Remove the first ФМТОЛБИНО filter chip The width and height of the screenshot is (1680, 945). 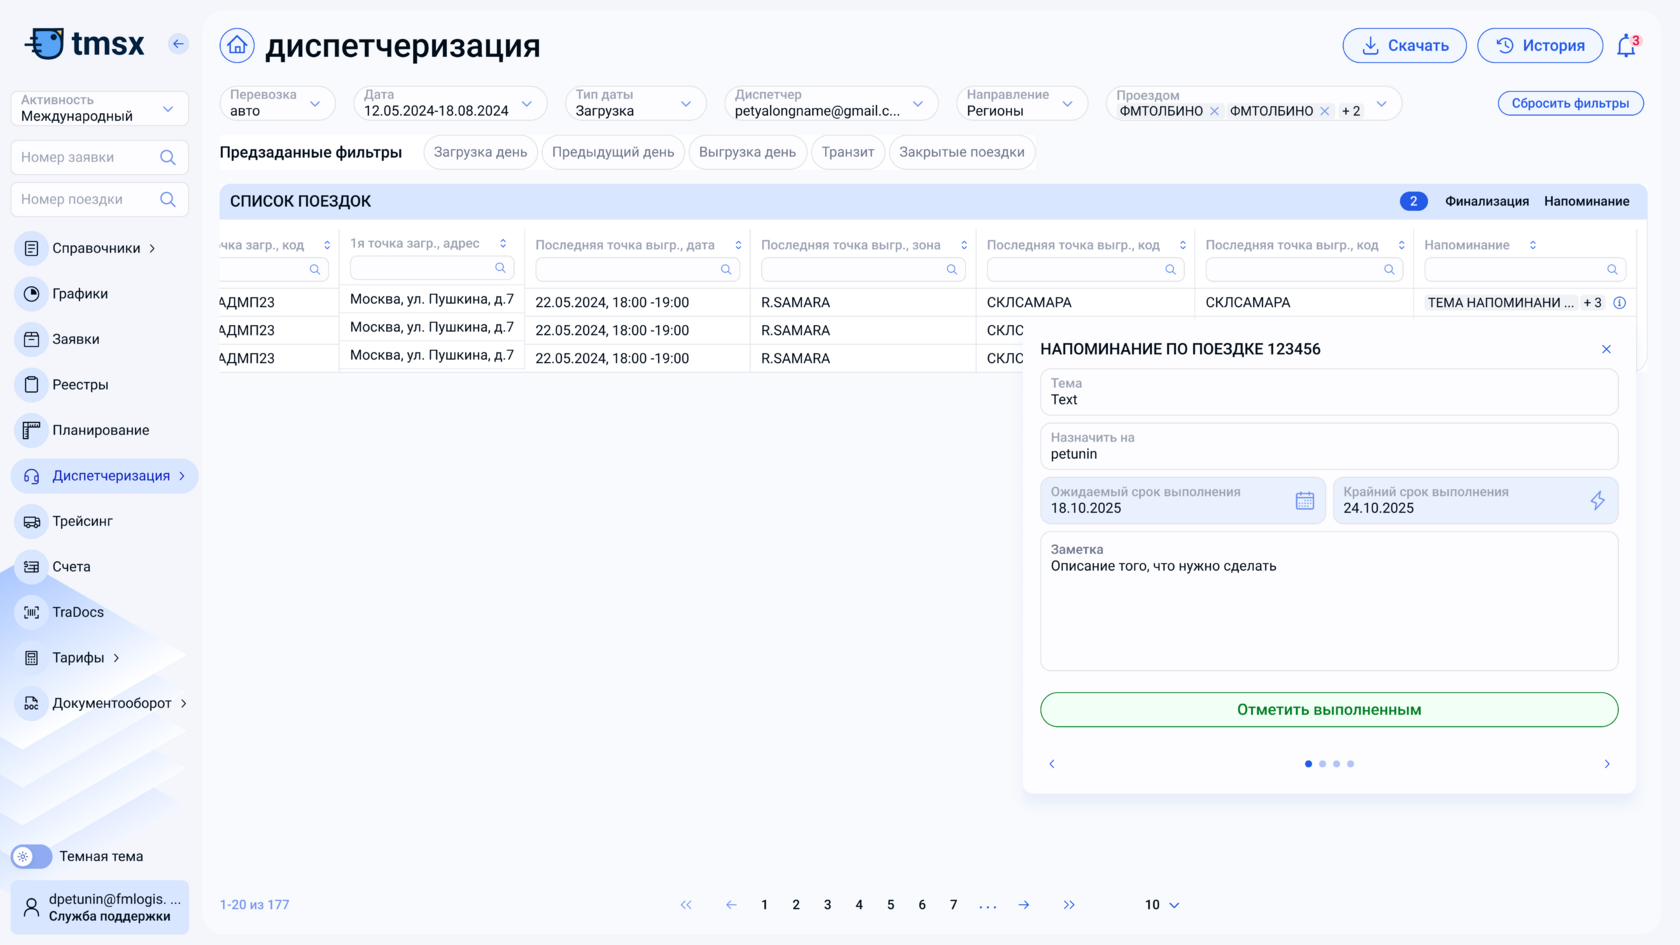[x=1214, y=111]
